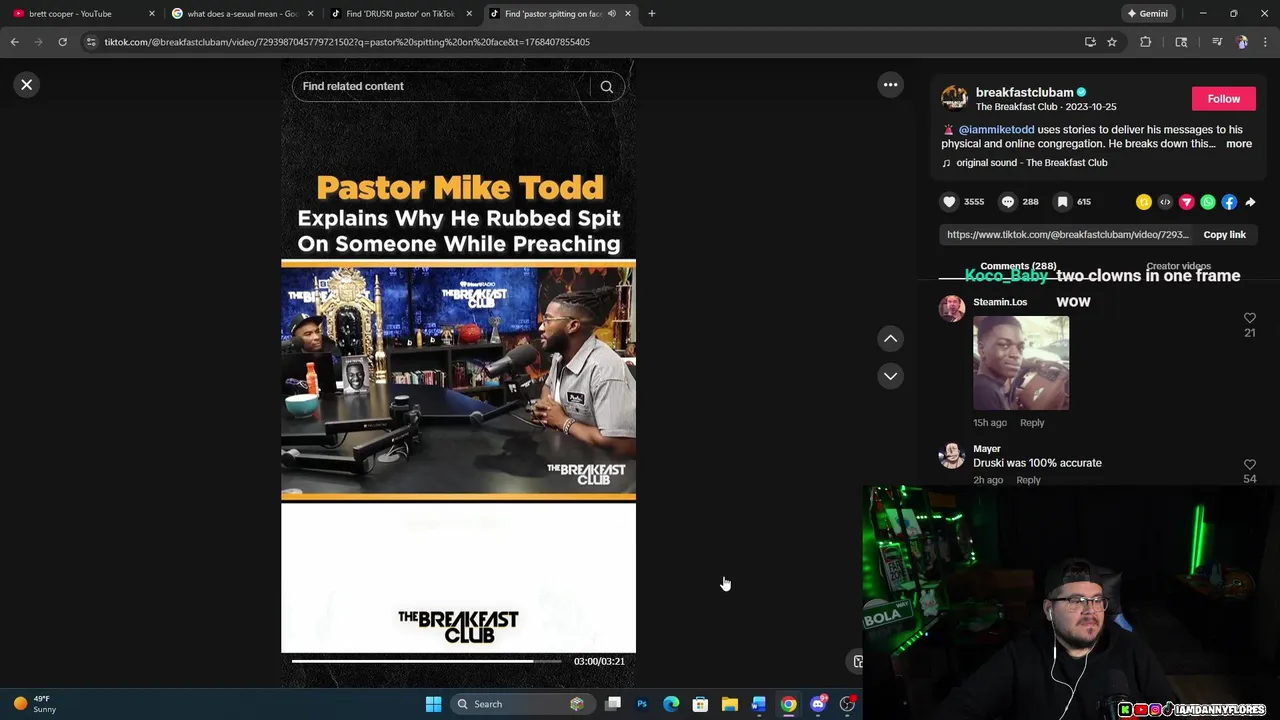The height and width of the screenshot is (720, 1280).
Task: Open the breakfastclubam username link
Action: click(x=1024, y=92)
